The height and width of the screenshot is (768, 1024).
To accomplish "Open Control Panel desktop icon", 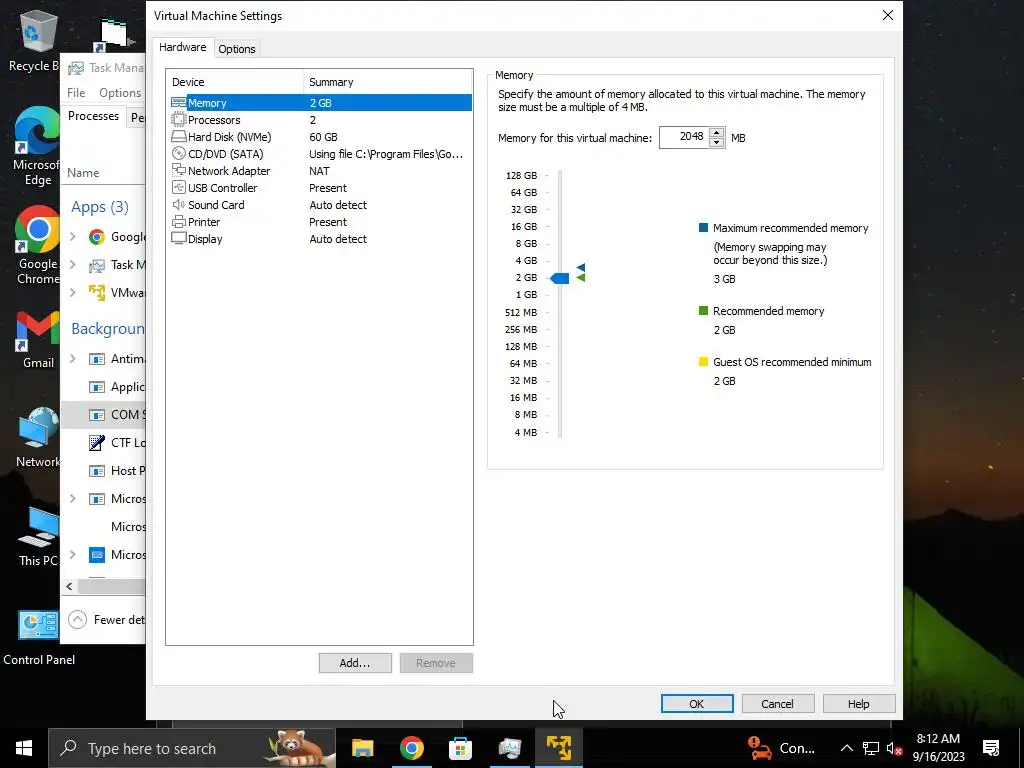I will [39, 638].
